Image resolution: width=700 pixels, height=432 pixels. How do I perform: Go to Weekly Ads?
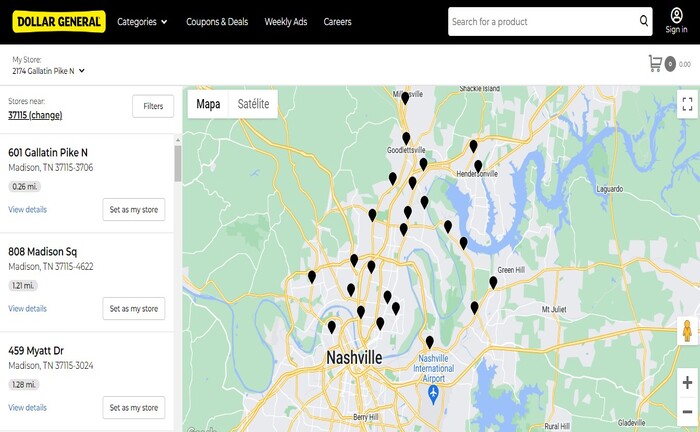(286, 21)
